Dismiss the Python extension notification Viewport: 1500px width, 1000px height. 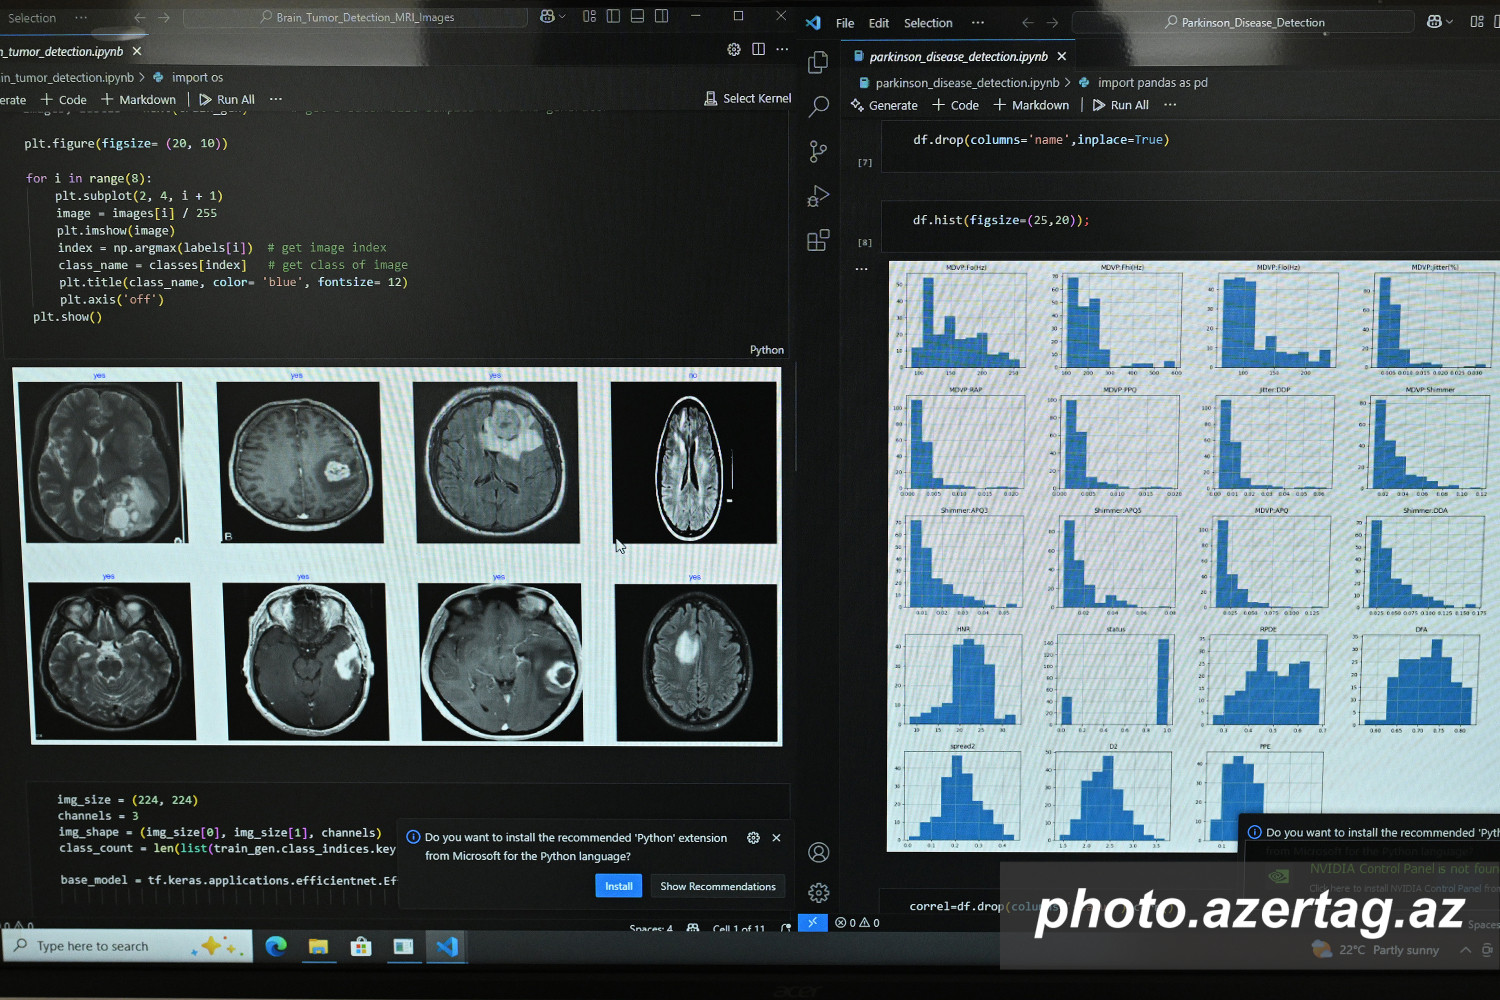(776, 838)
